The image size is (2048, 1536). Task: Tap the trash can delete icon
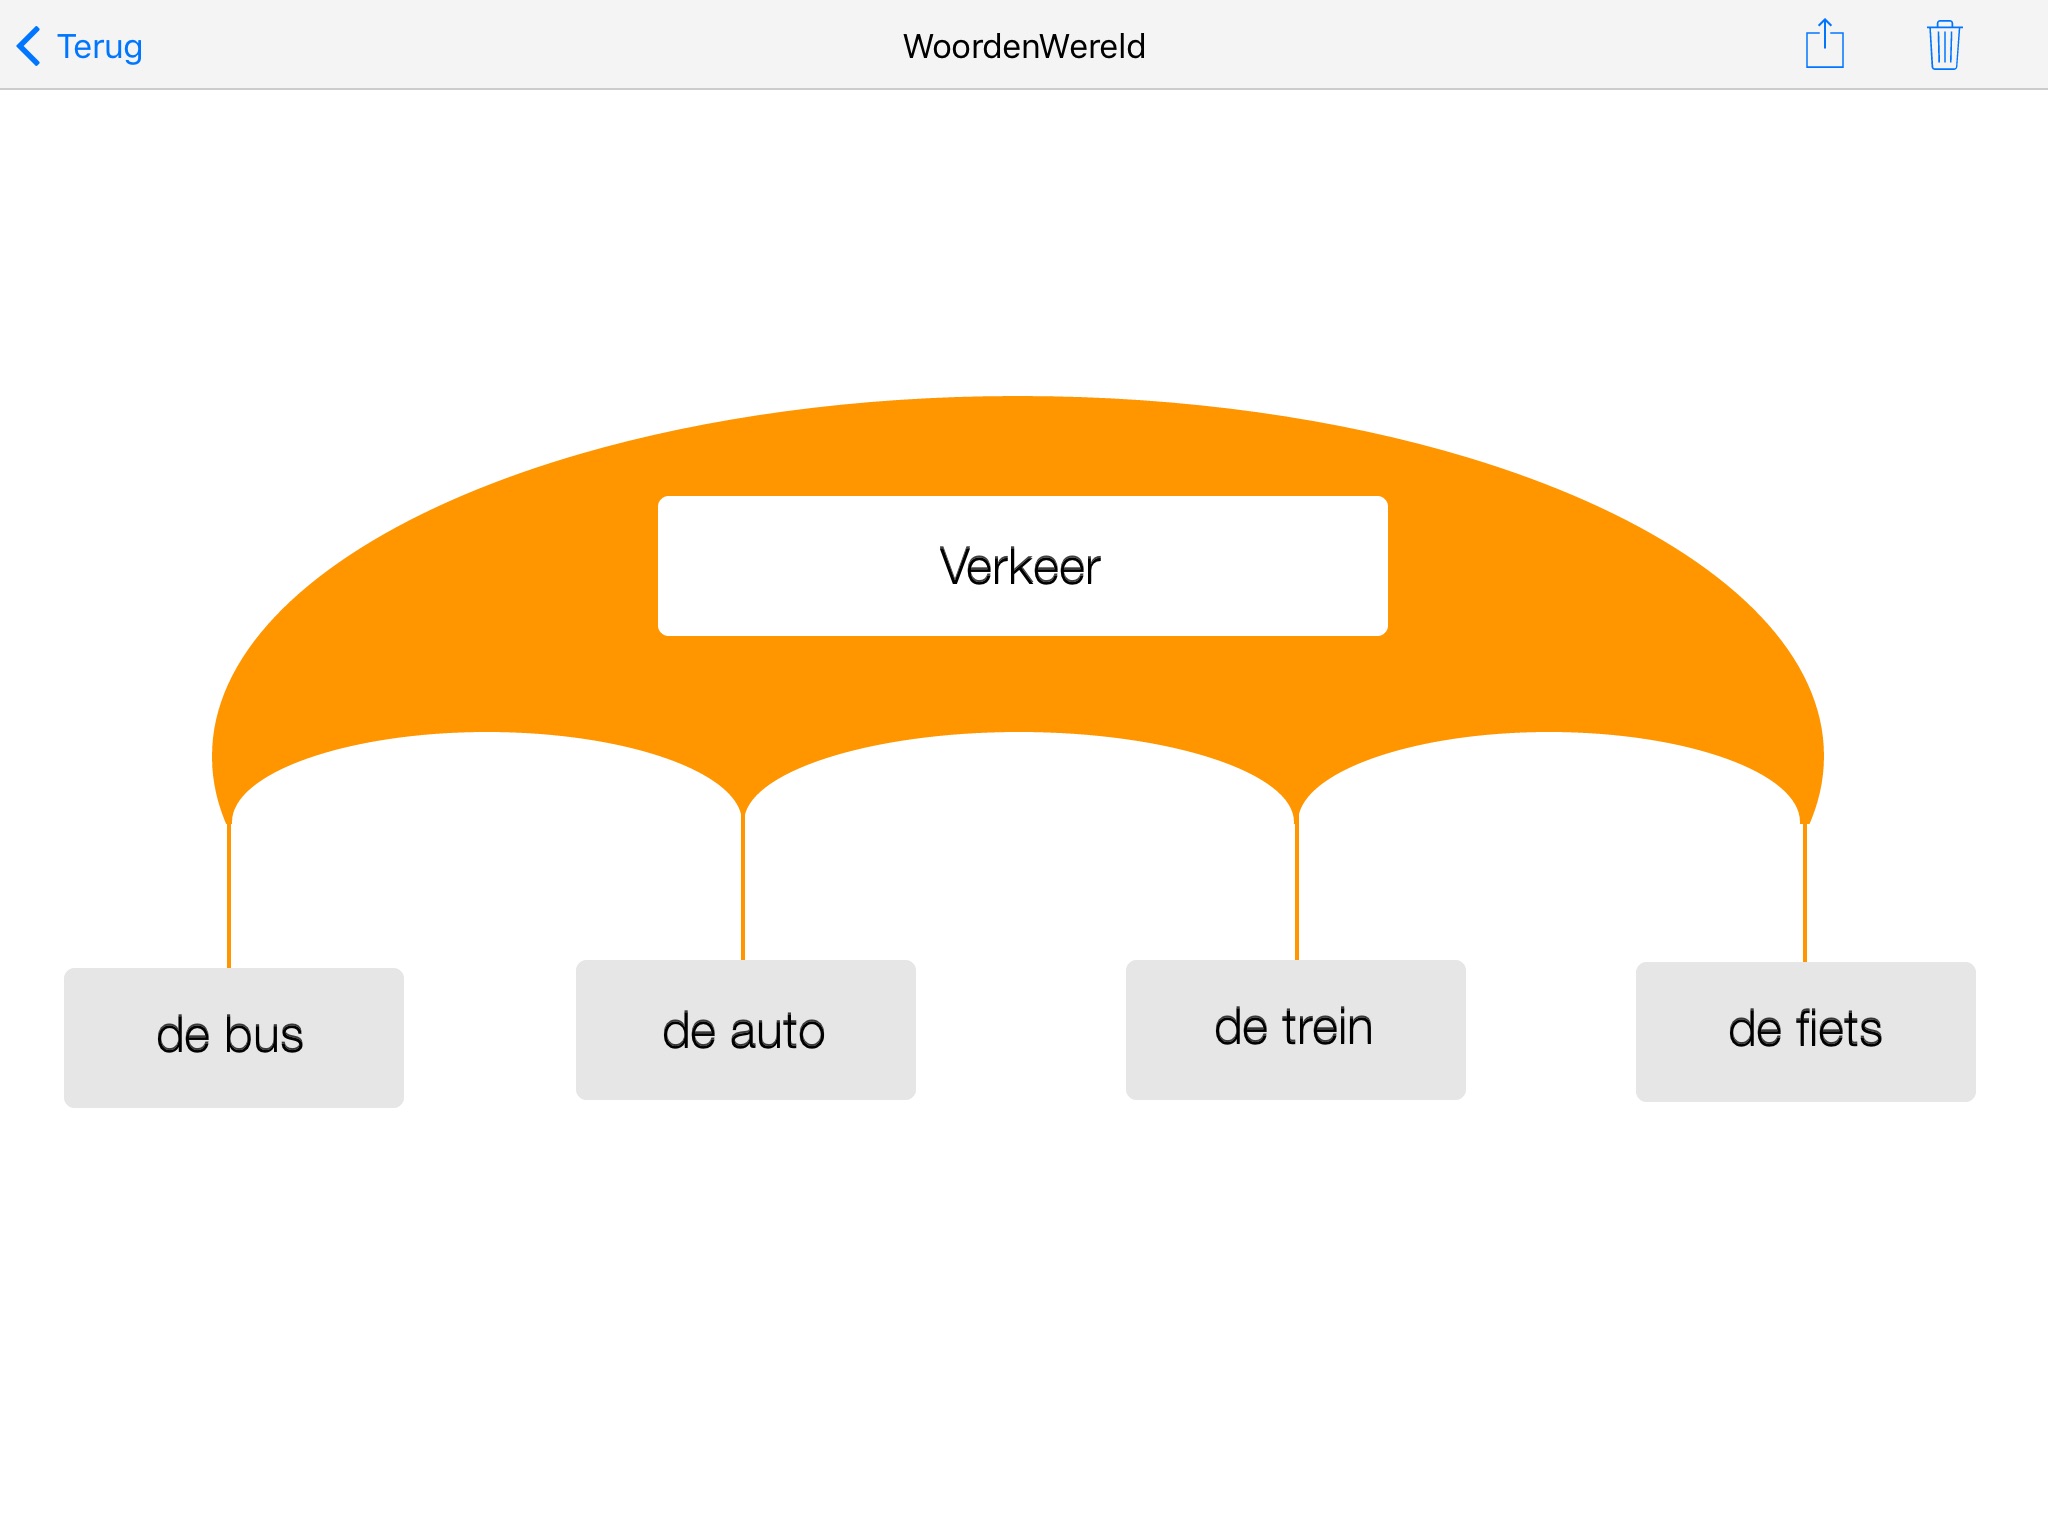(1944, 45)
